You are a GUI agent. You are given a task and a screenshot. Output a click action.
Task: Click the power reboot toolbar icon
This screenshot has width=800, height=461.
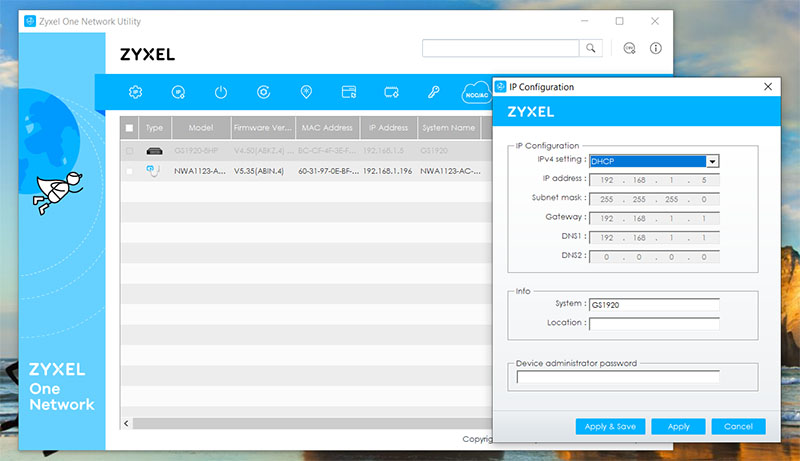pos(220,92)
